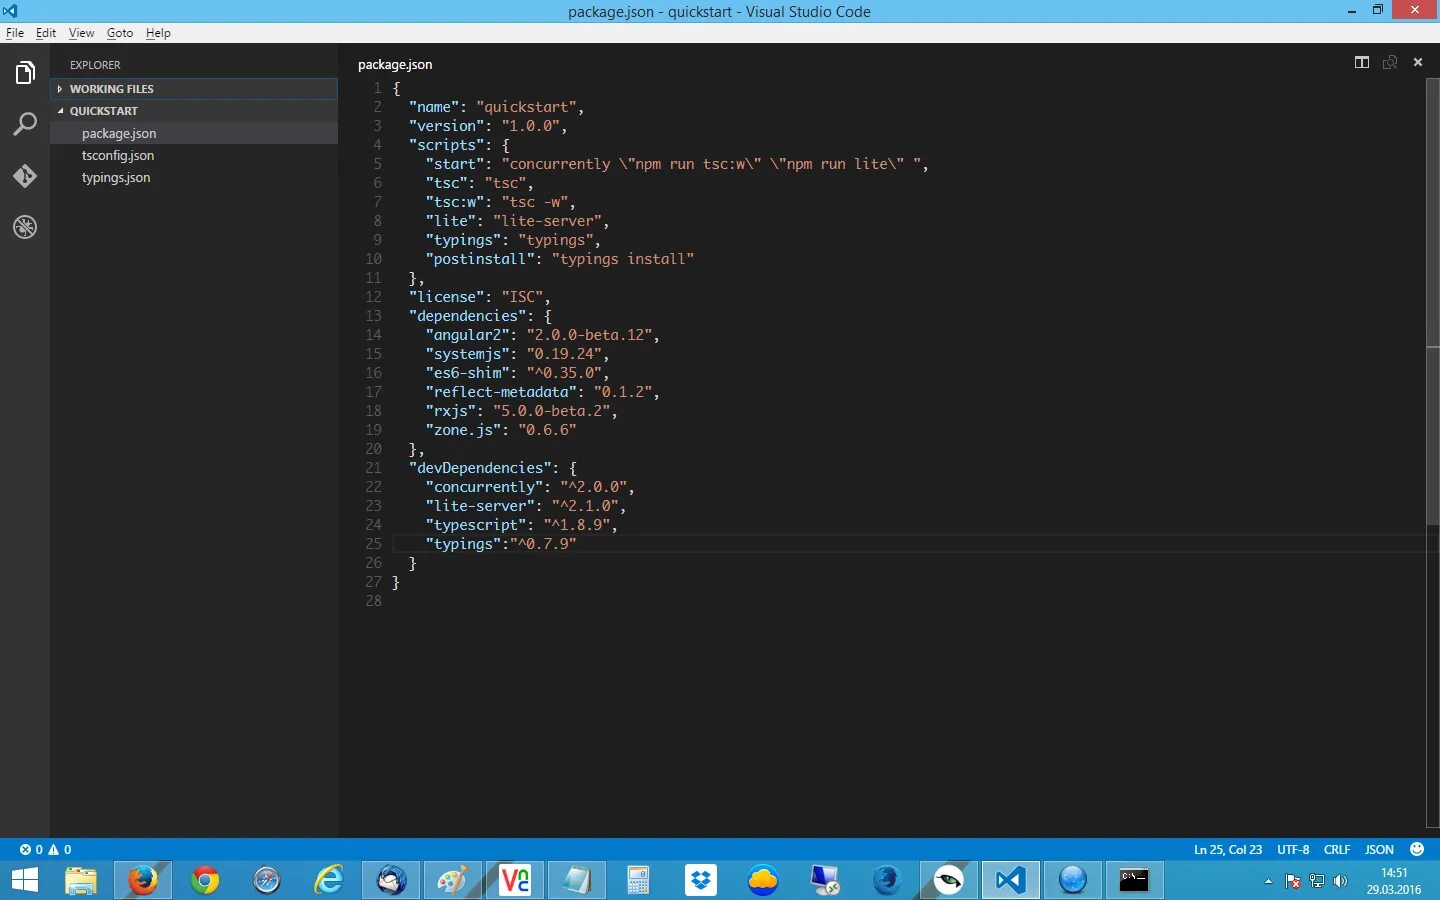The width and height of the screenshot is (1440, 900).
Task: Open the Paint app on the taskbar
Action: click(x=453, y=880)
